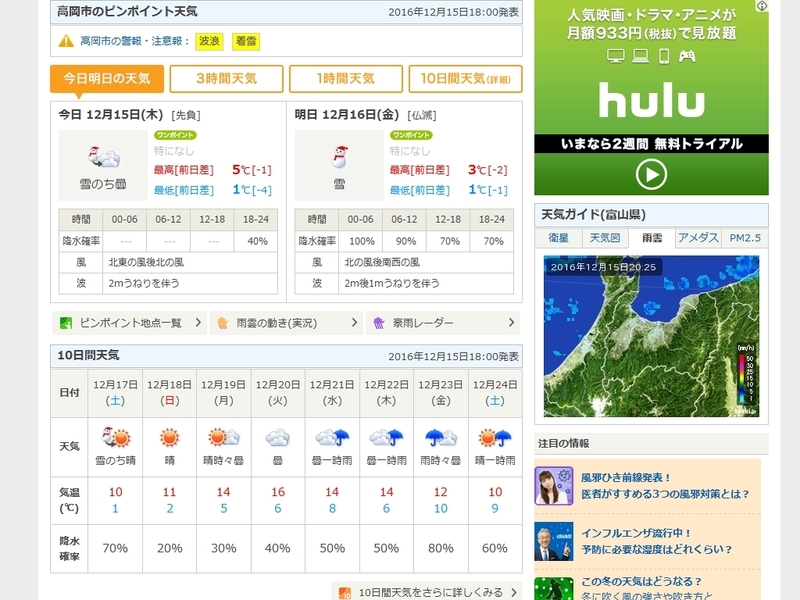Click the 12月17日(土) date header

[x=115, y=392]
